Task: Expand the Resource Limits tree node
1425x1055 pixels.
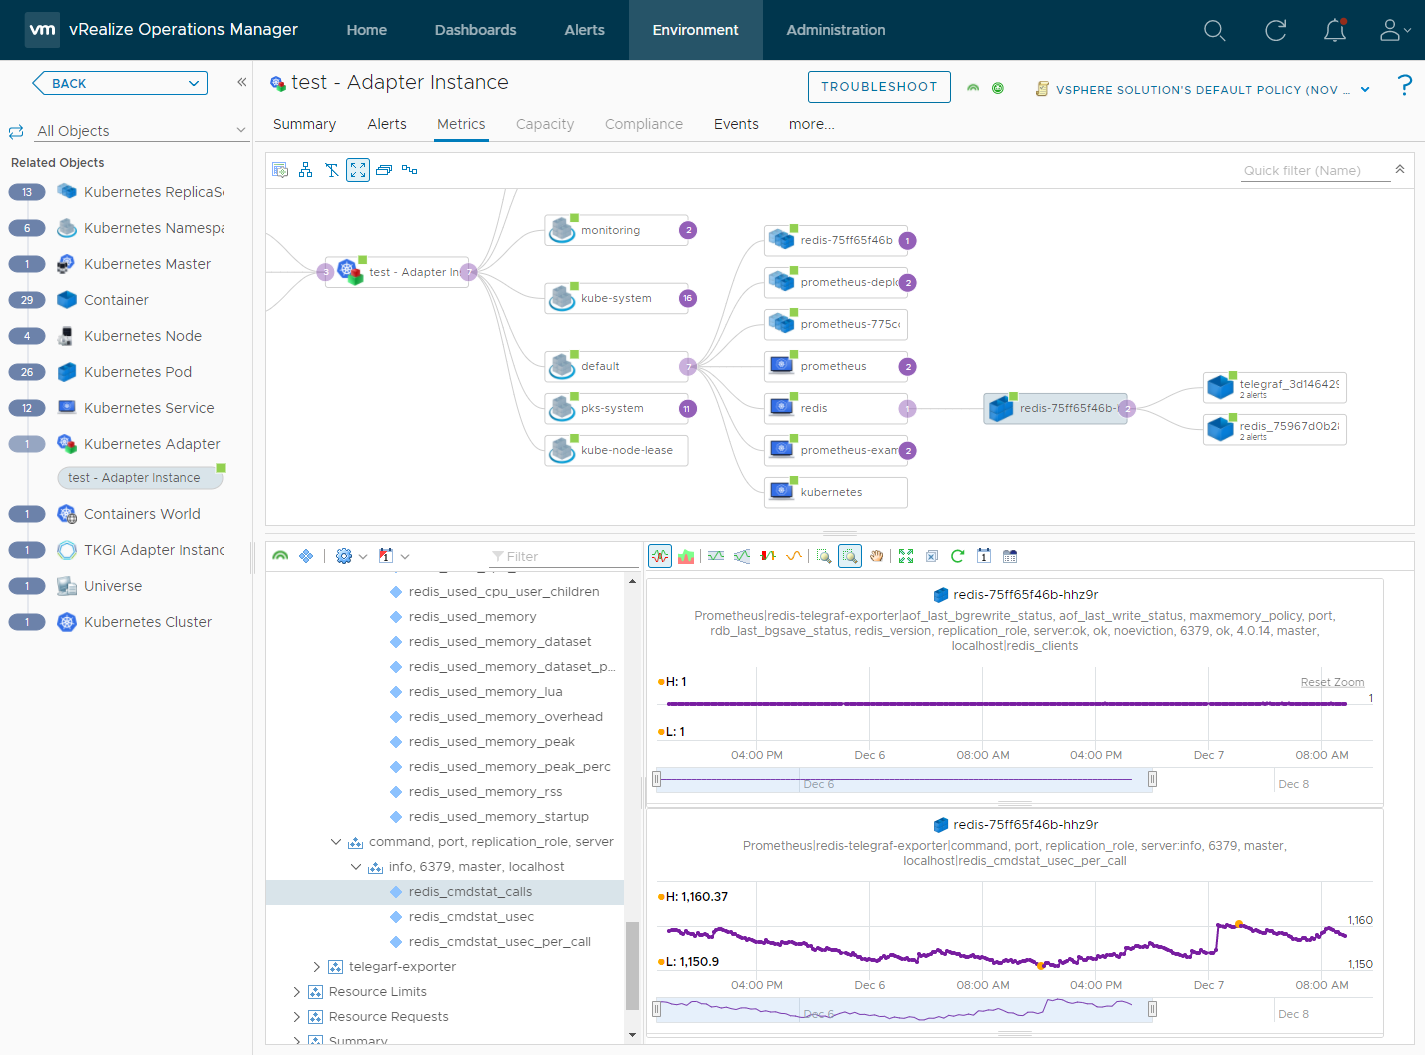Action: coord(297,992)
